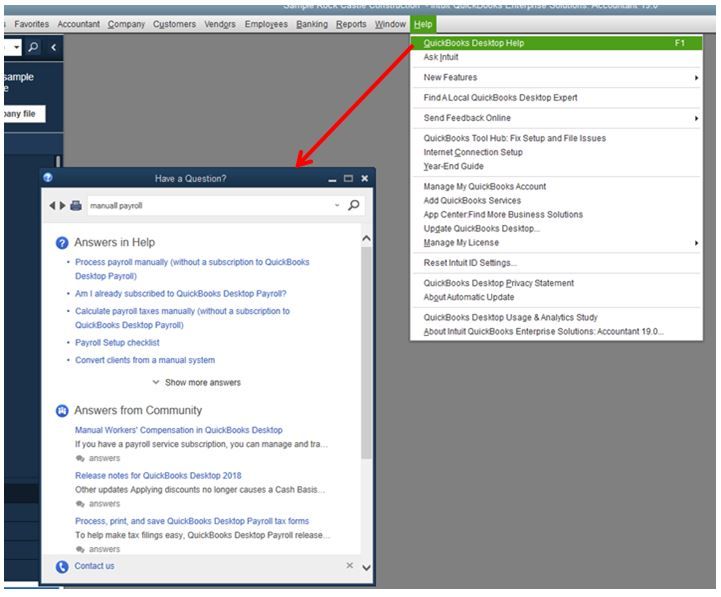The height and width of the screenshot is (597, 721).
Task: Open 'Process, print, and save' tax forms link
Action: [192, 521]
